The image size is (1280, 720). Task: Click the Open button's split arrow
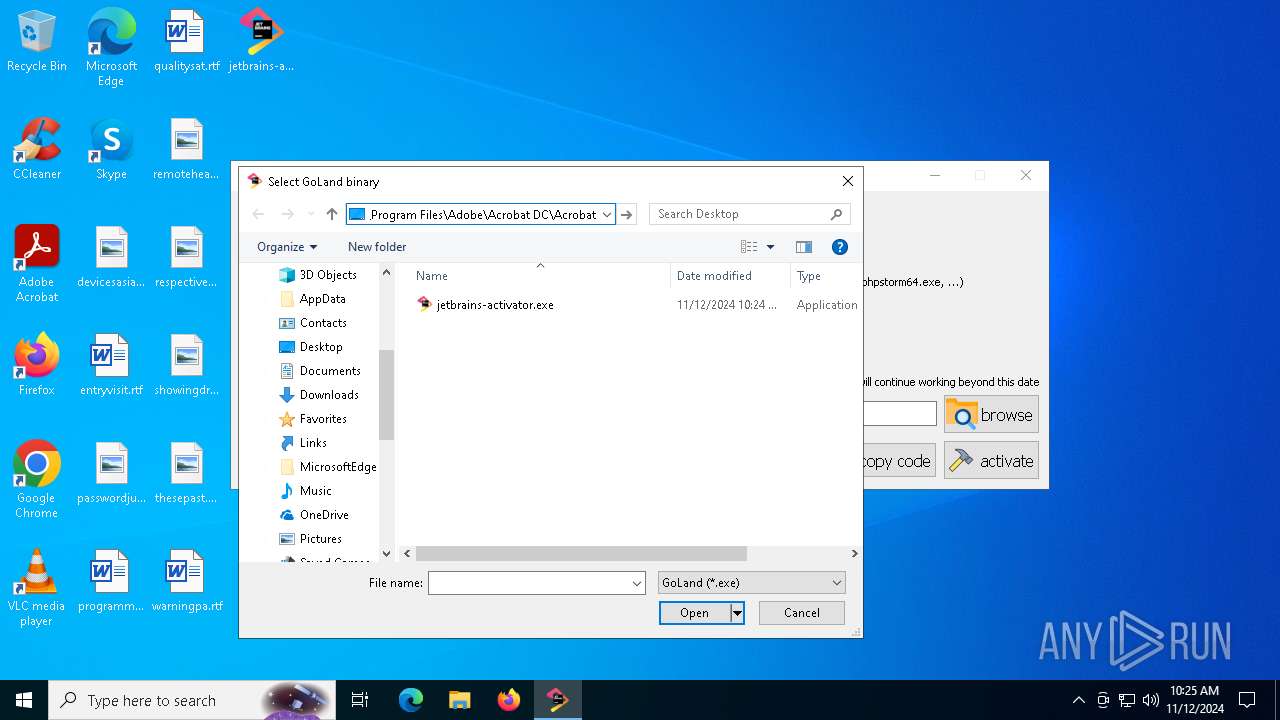(737, 613)
